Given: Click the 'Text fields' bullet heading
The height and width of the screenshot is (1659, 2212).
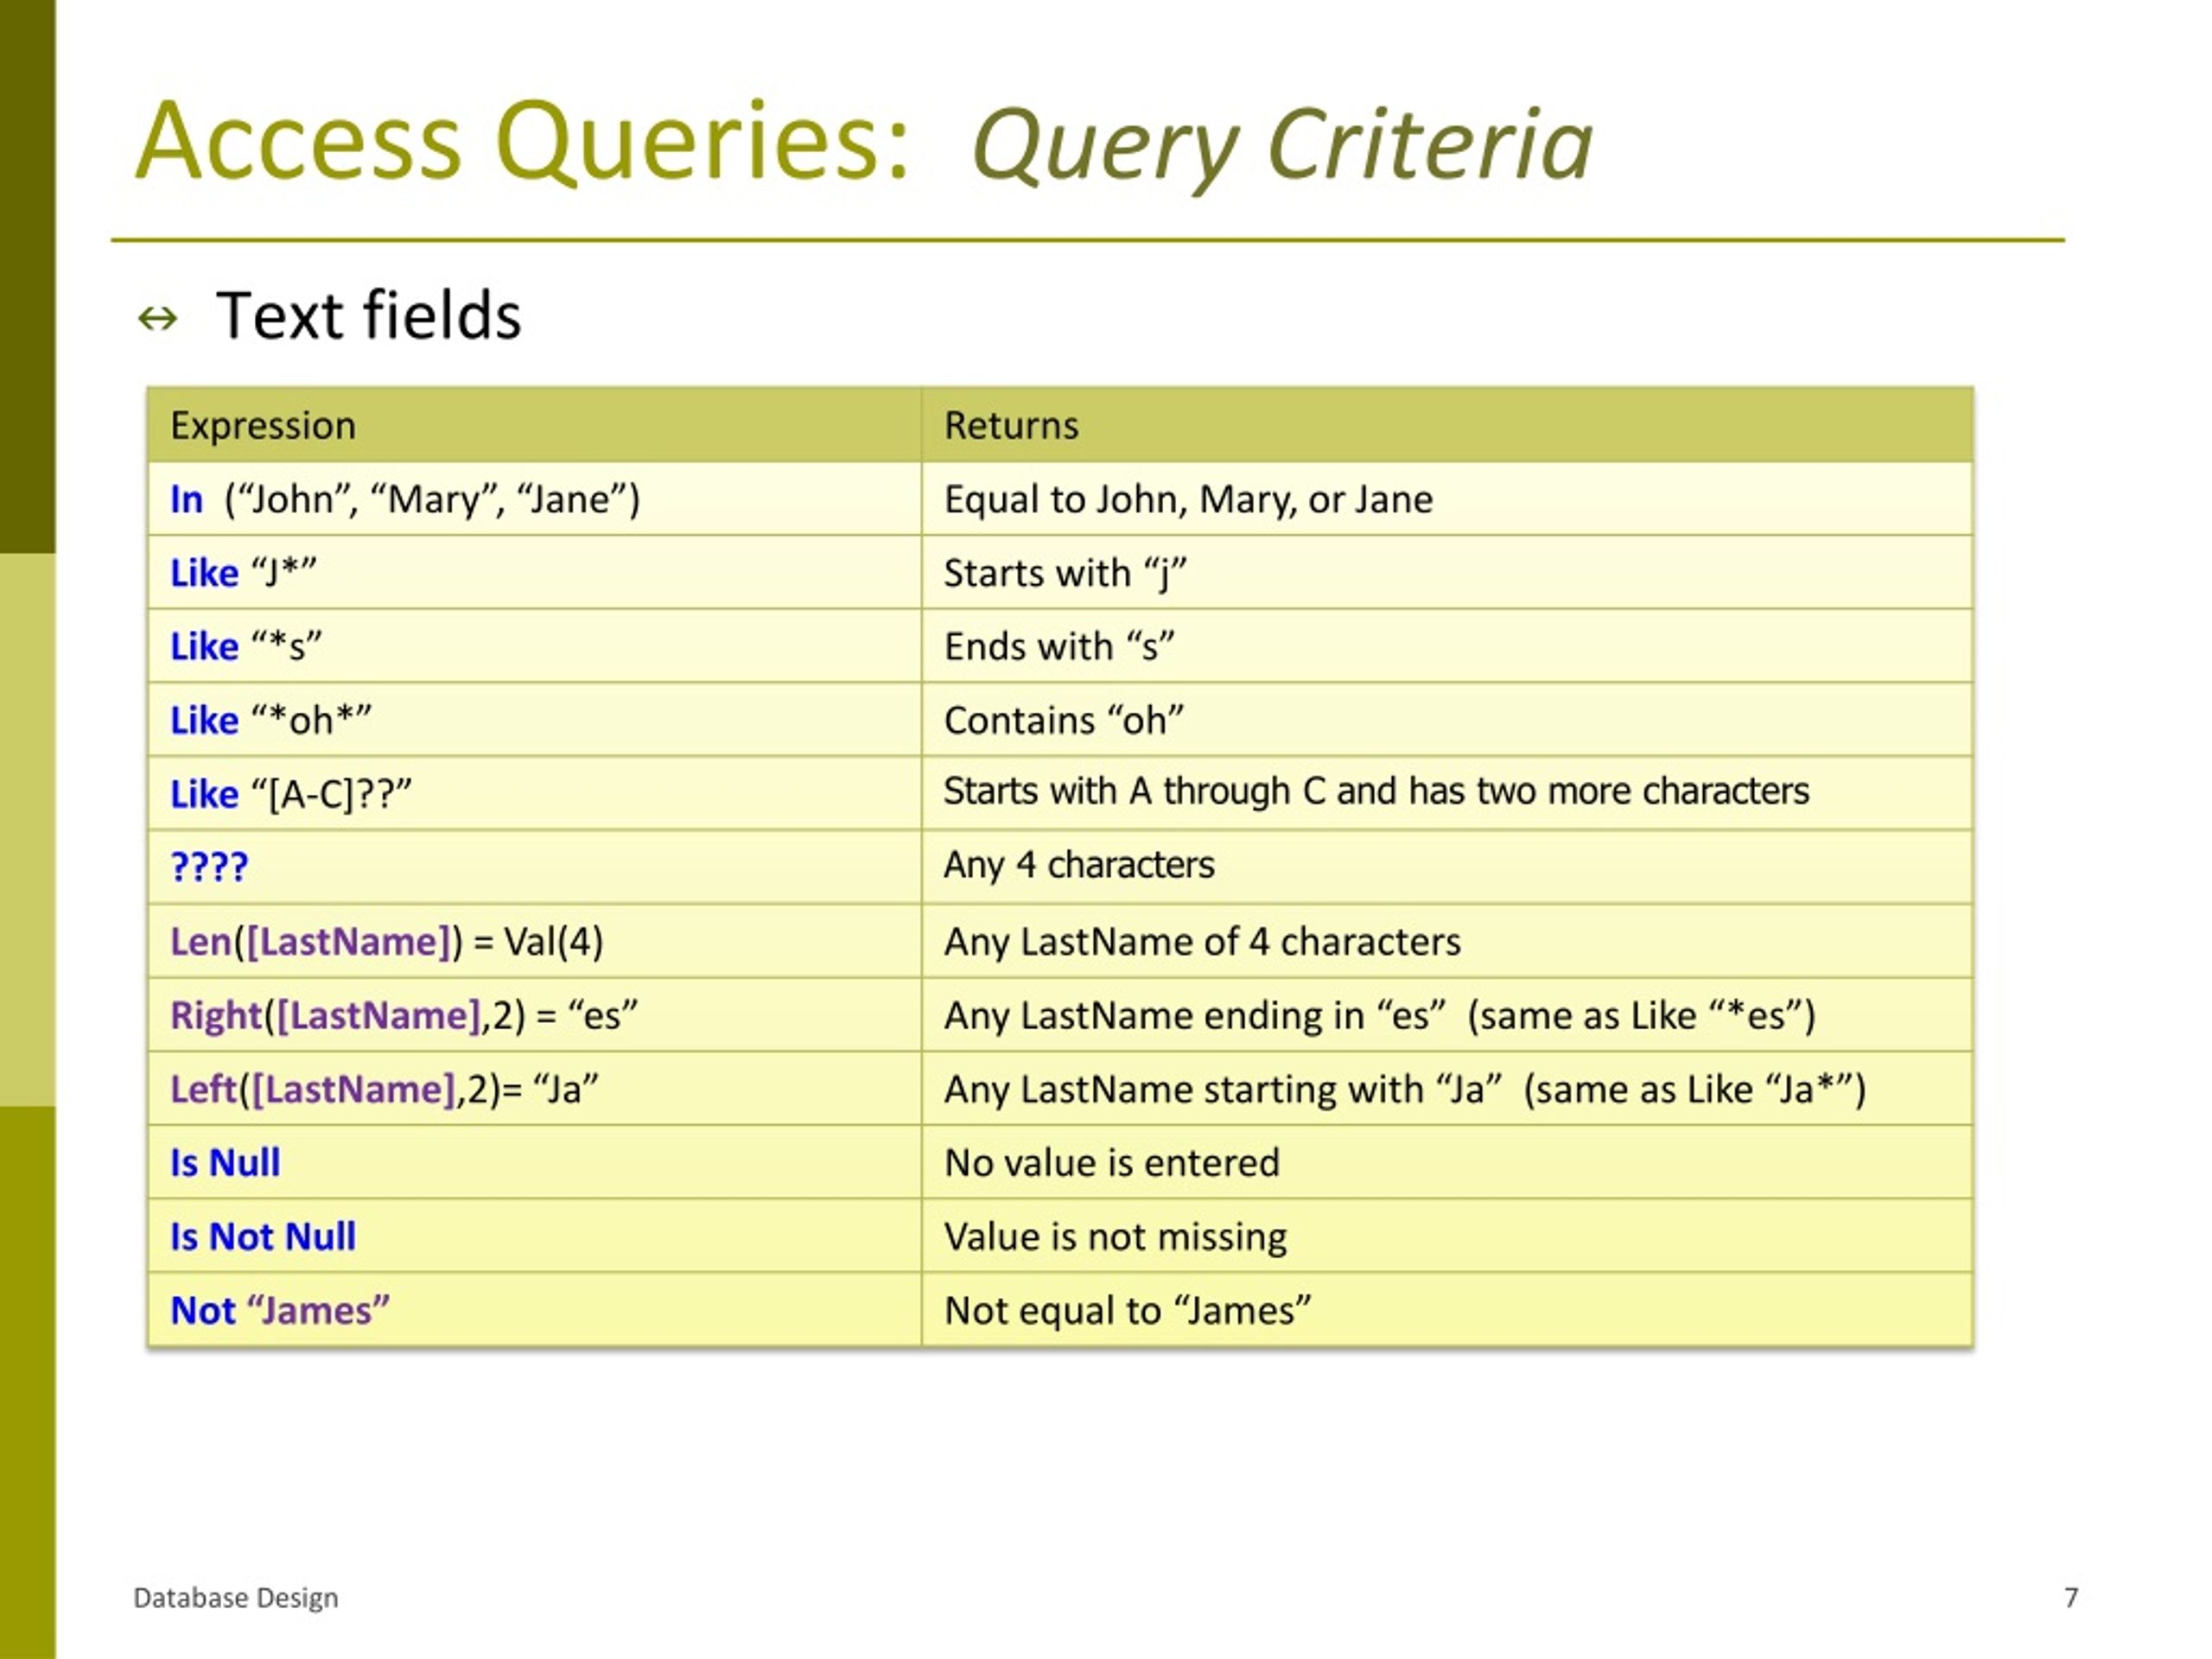Looking at the screenshot, I should 368,316.
